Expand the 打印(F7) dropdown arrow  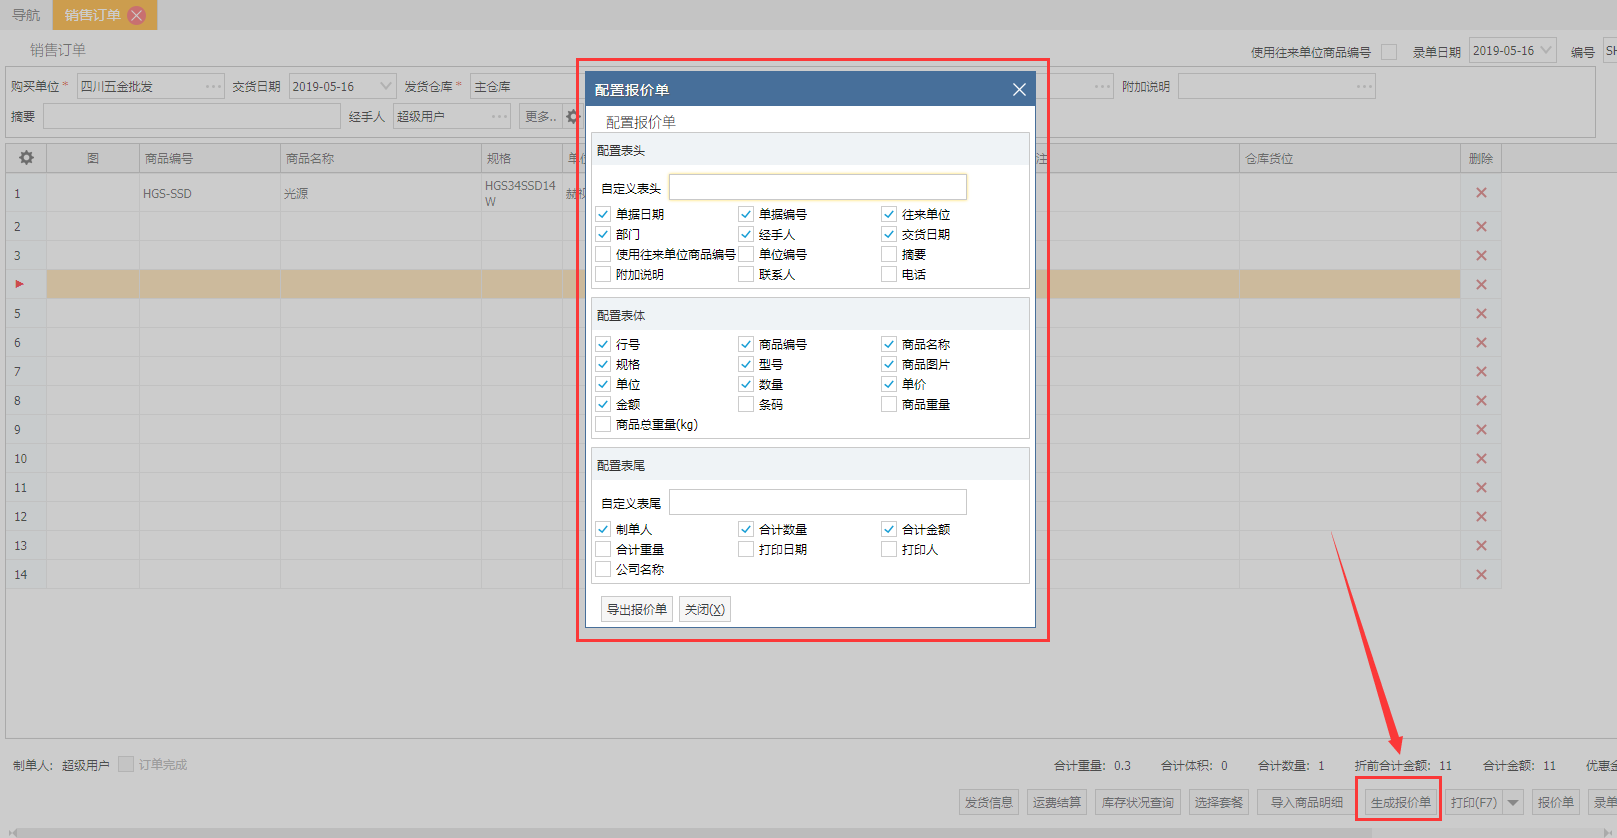1513,803
